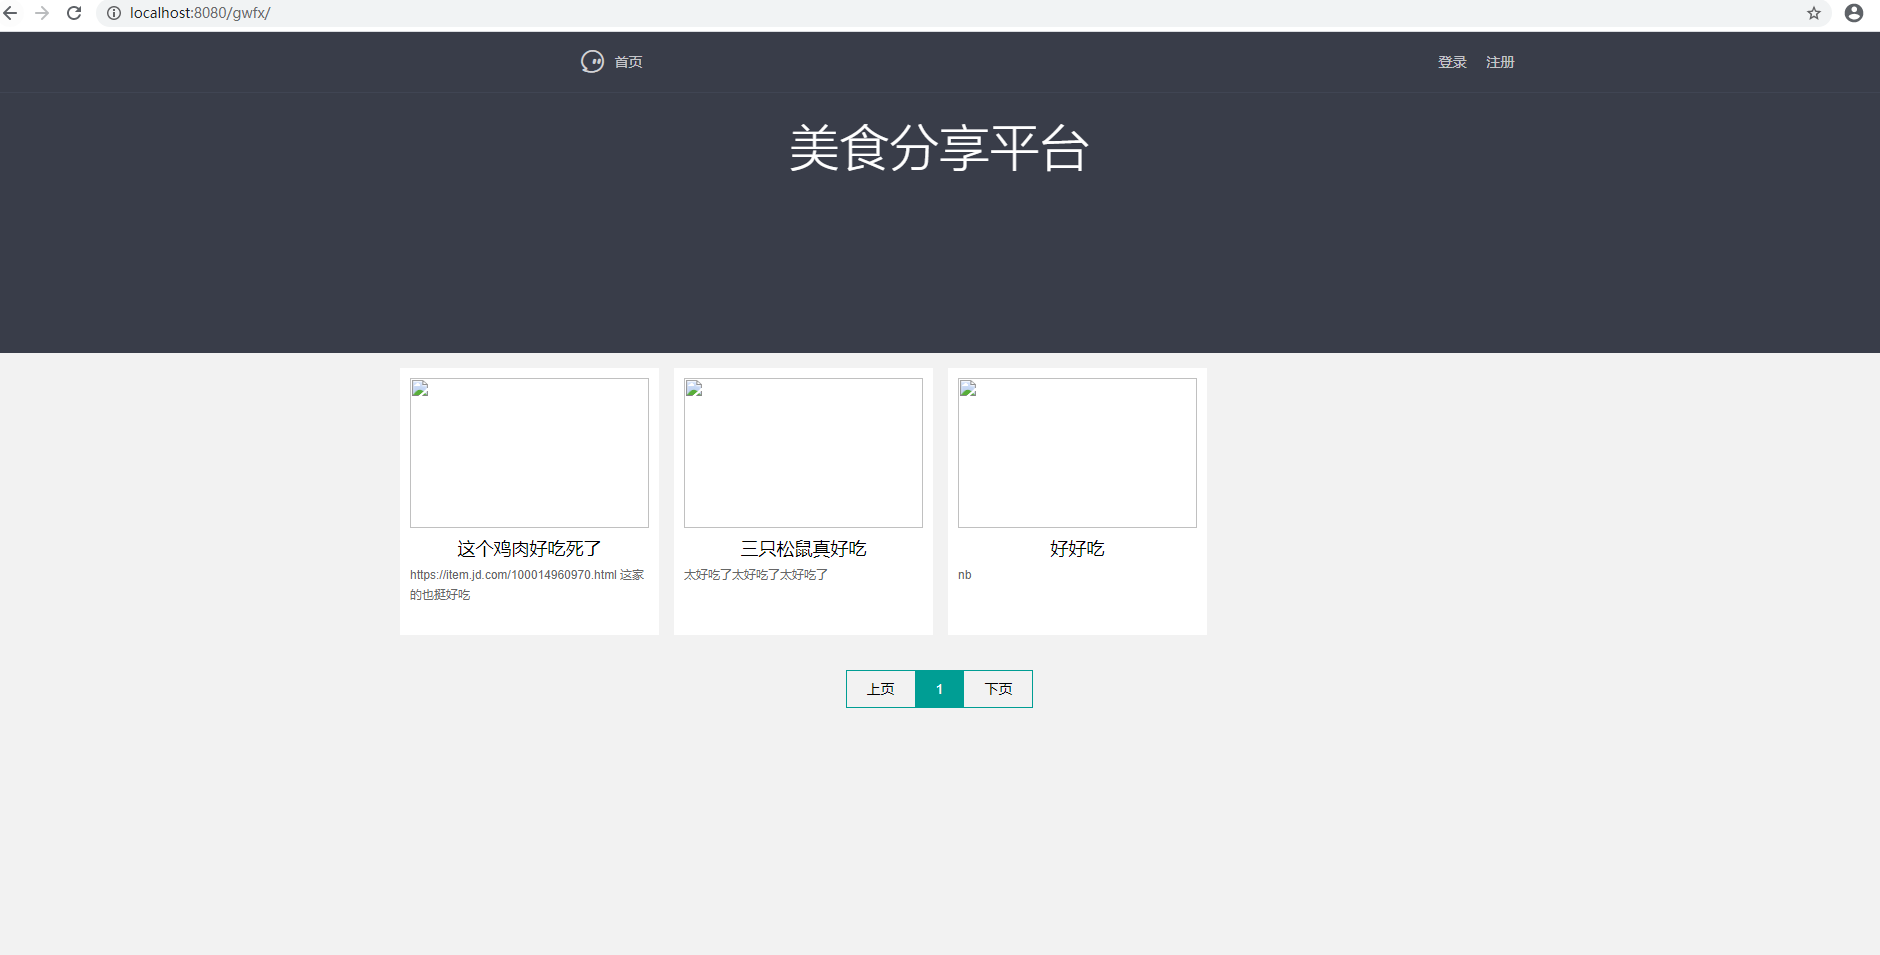This screenshot has width=1880, height=955.
Task: Open the 这个鸡肉好吃死了 post image
Action: click(529, 453)
